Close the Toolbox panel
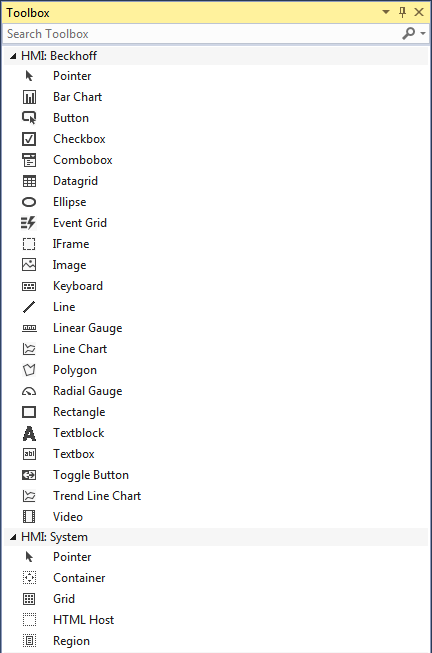 [x=419, y=12]
